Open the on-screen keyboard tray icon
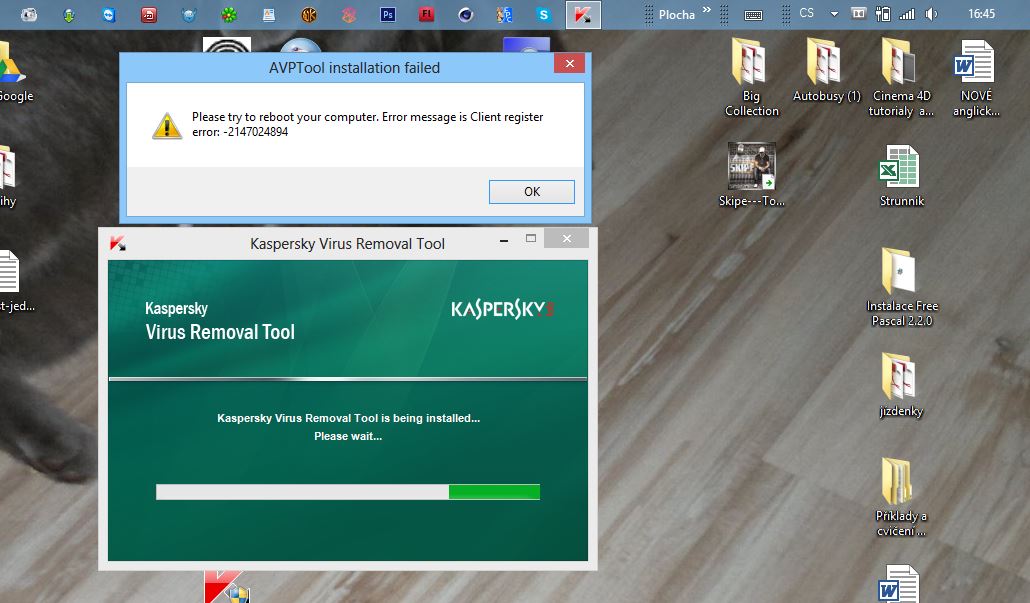This screenshot has width=1030, height=603. pyautogui.click(x=753, y=15)
